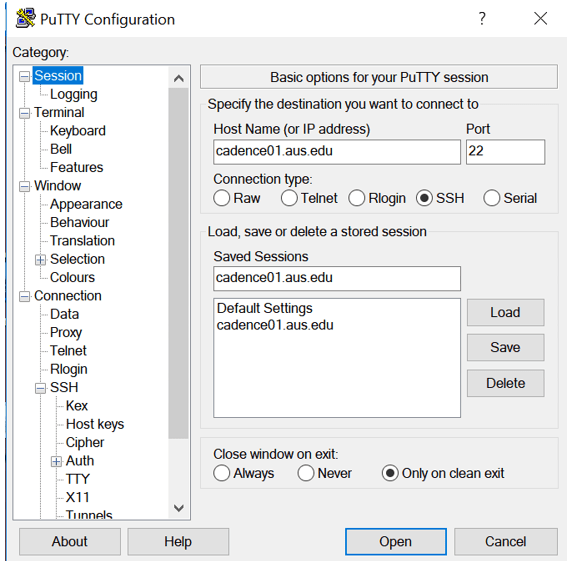This screenshot has width=578, height=571.
Task: Open the Proxy category
Action: coord(66,332)
